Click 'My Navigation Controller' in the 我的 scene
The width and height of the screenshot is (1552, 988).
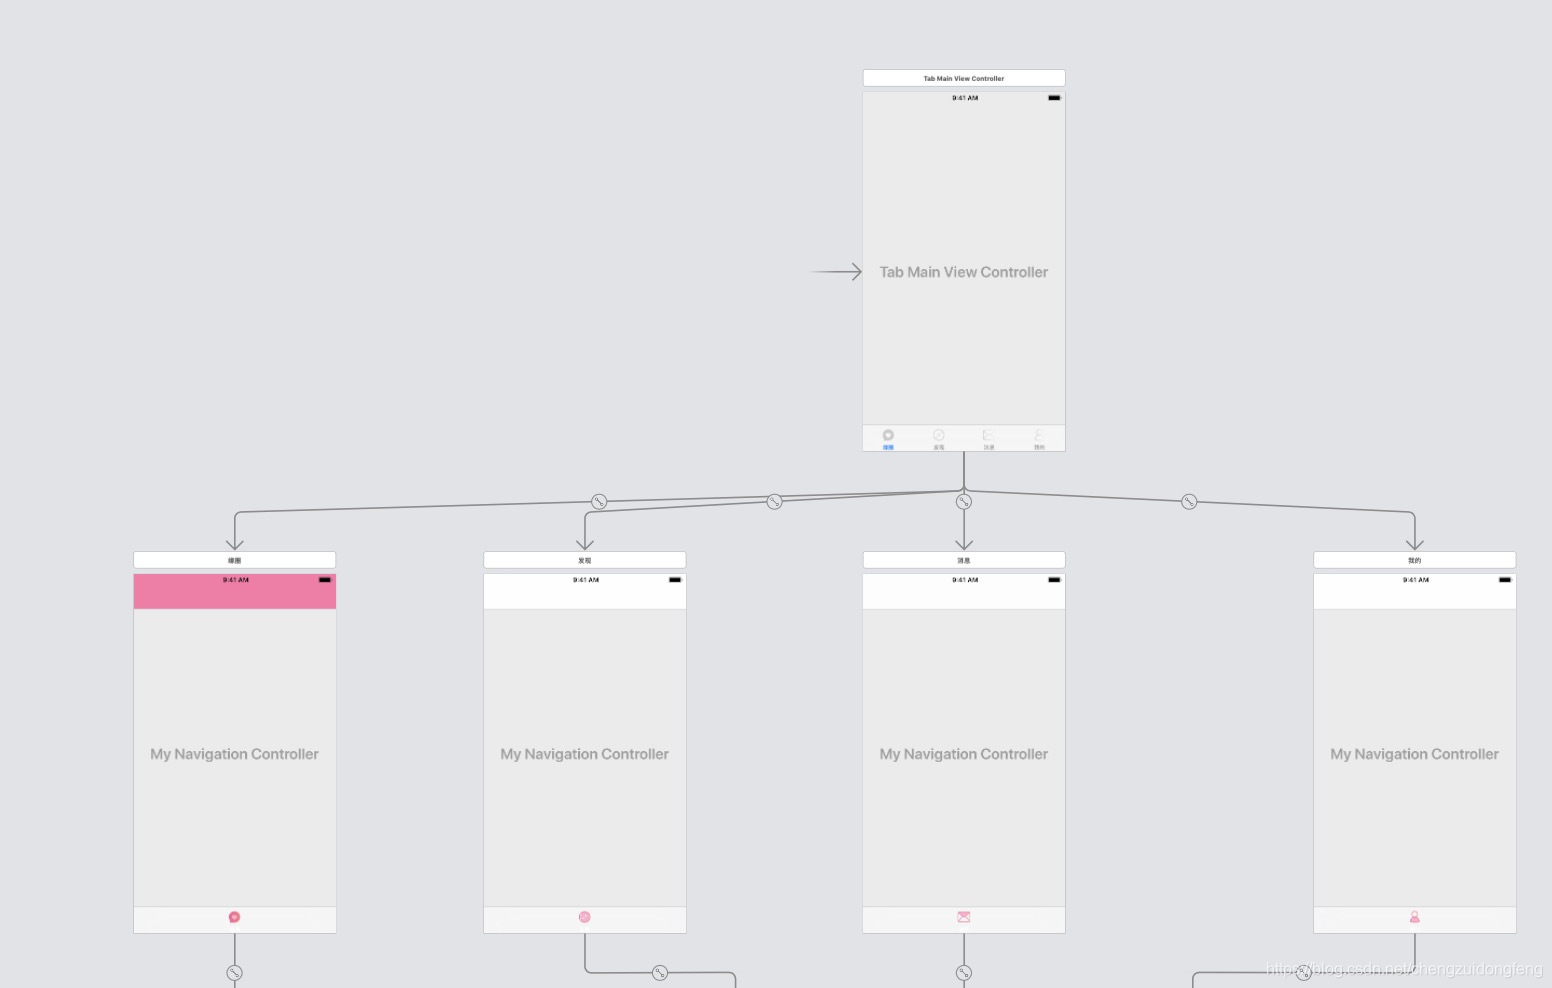pos(1415,754)
